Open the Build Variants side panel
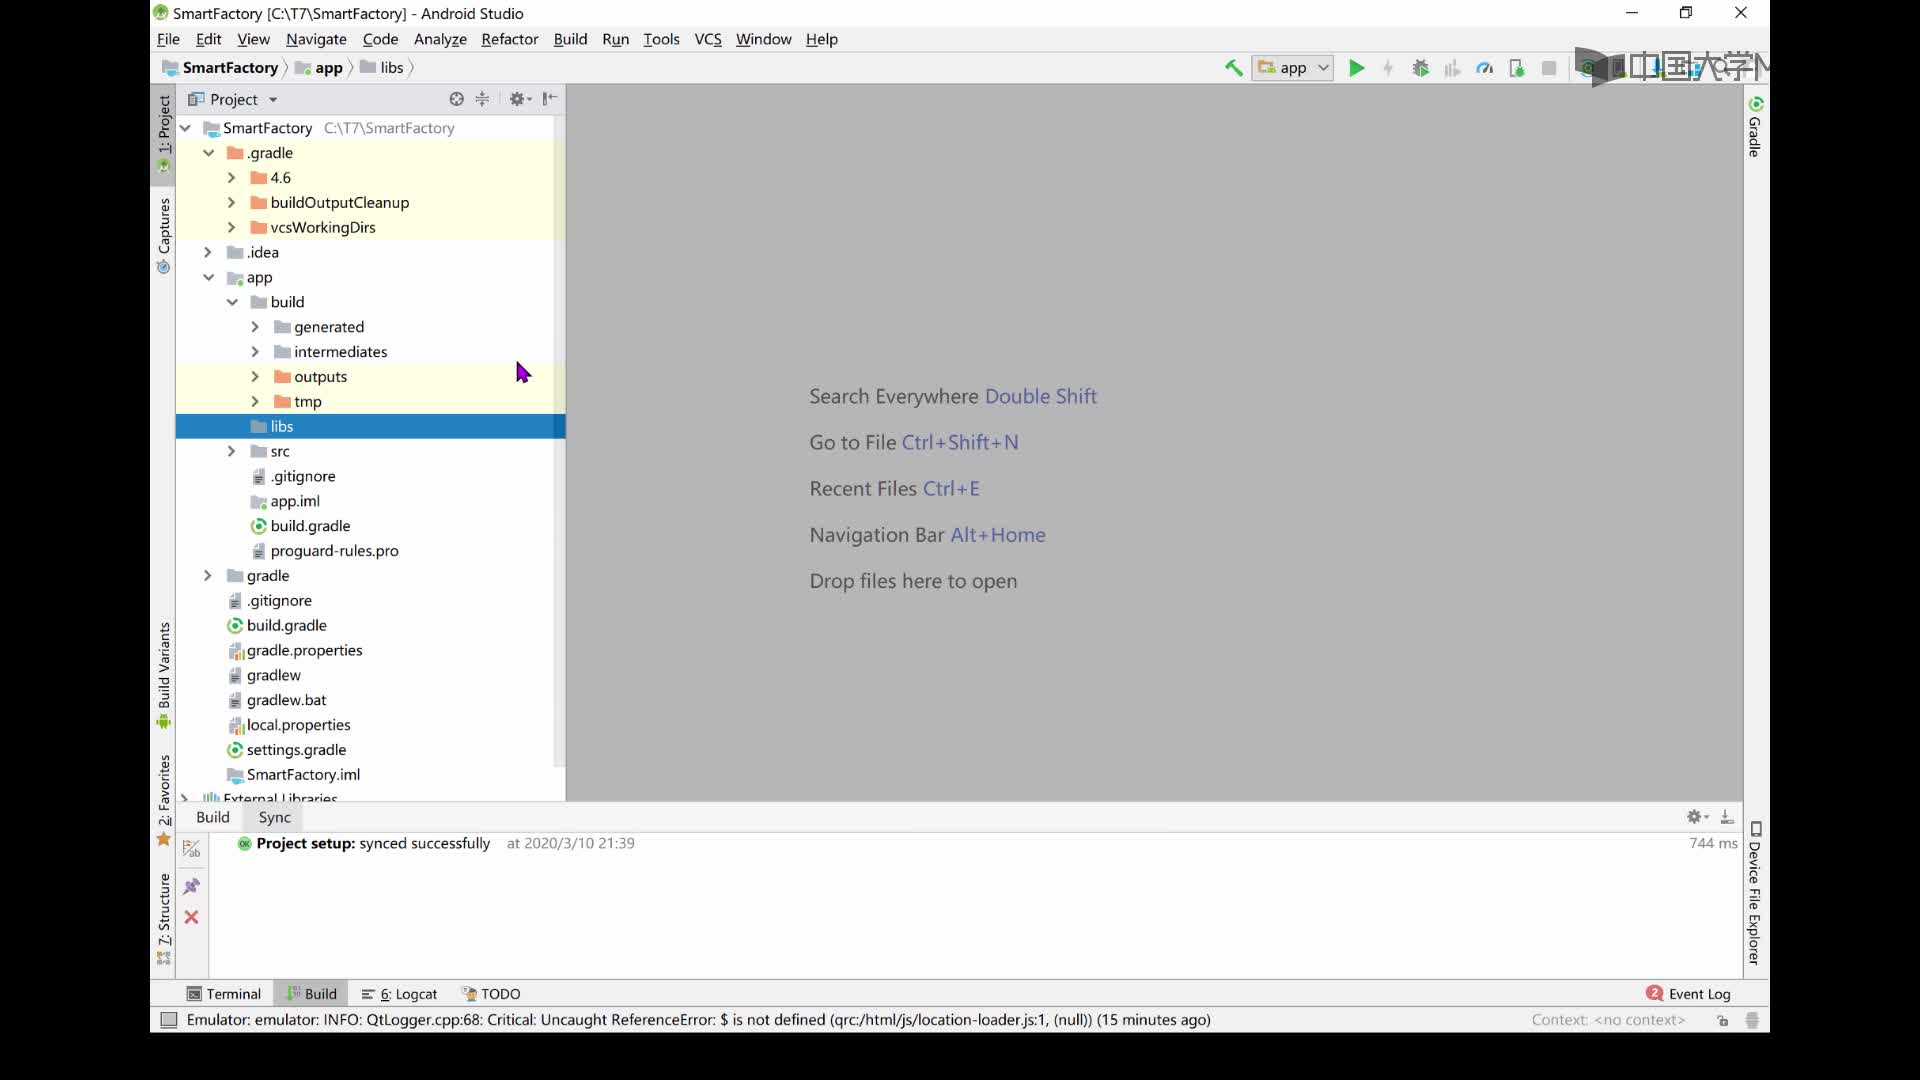The height and width of the screenshot is (1080, 1920). click(x=164, y=676)
